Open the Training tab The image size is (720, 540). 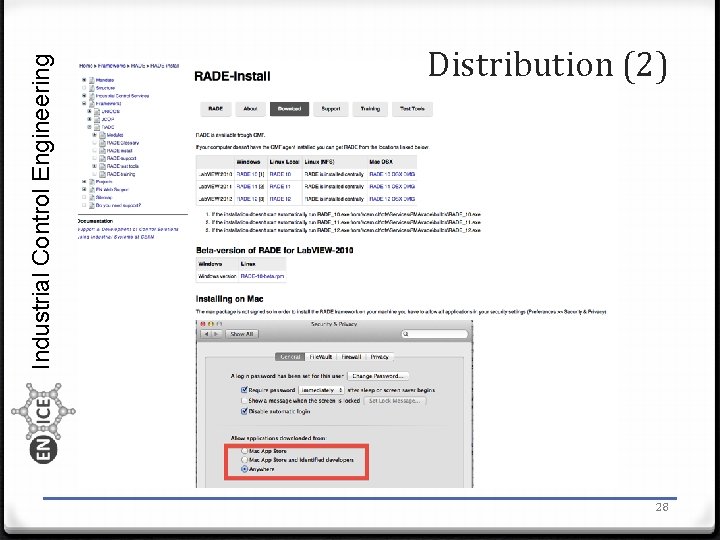[x=370, y=109]
